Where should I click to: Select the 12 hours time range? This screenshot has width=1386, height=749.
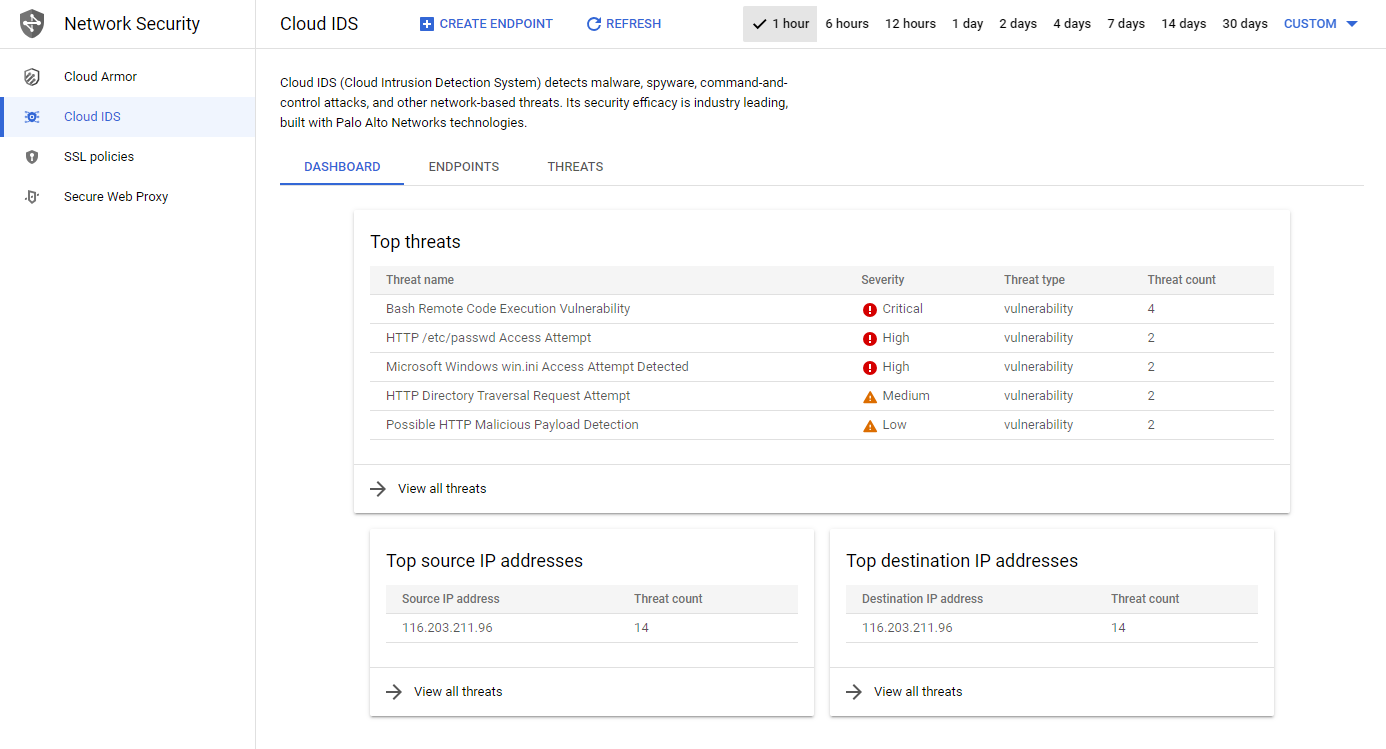pos(910,24)
